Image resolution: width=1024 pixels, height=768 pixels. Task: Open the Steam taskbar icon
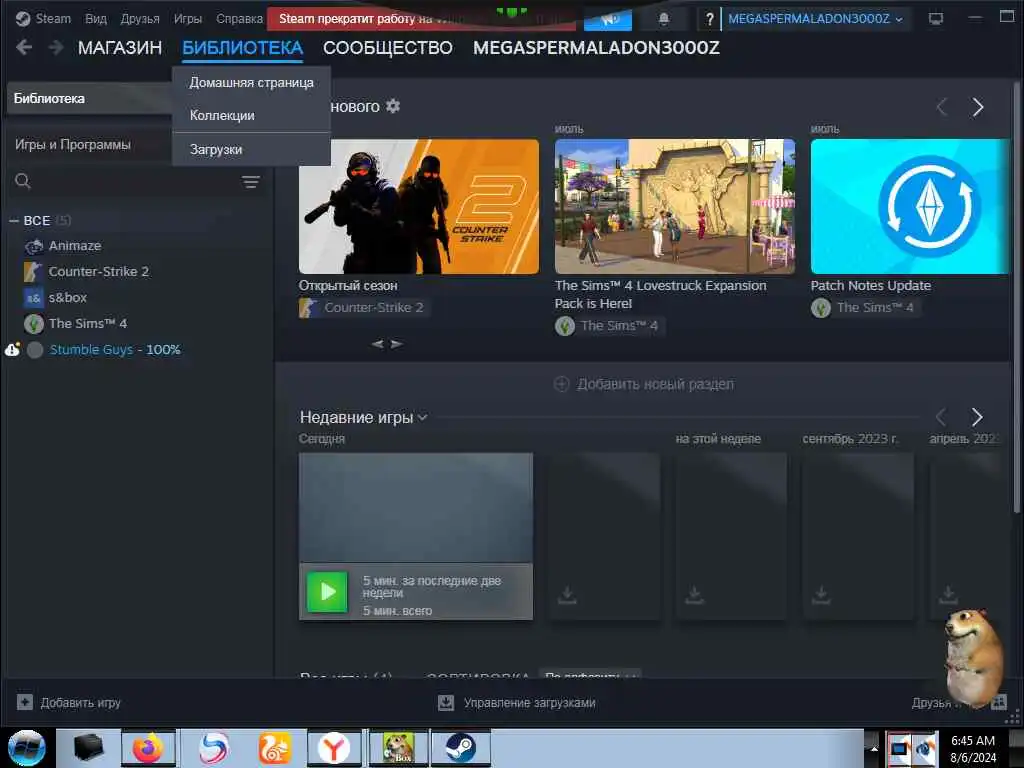click(460, 748)
